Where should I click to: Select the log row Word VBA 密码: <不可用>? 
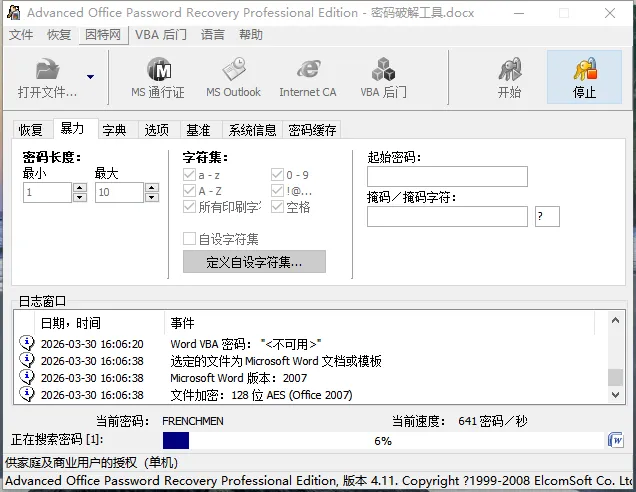pos(312,344)
